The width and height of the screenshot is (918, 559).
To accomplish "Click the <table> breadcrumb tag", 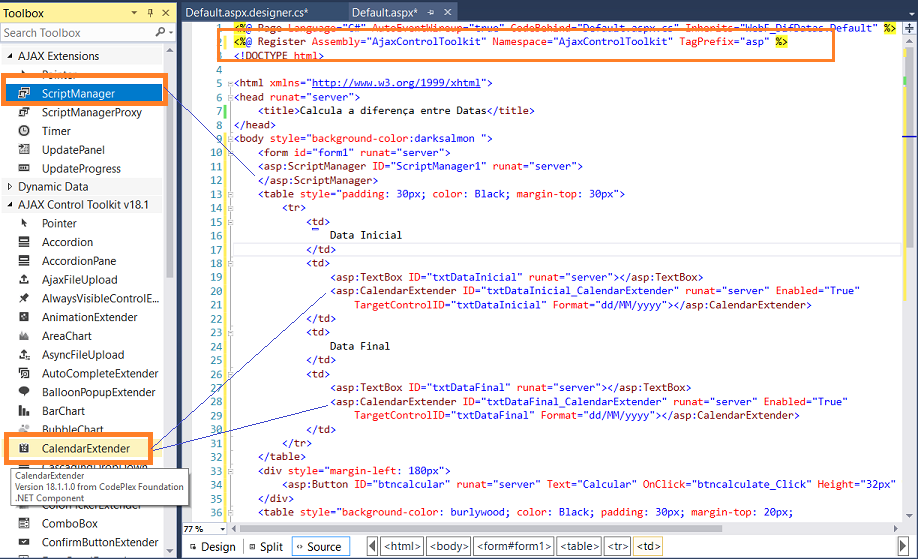I will (x=580, y=546).
